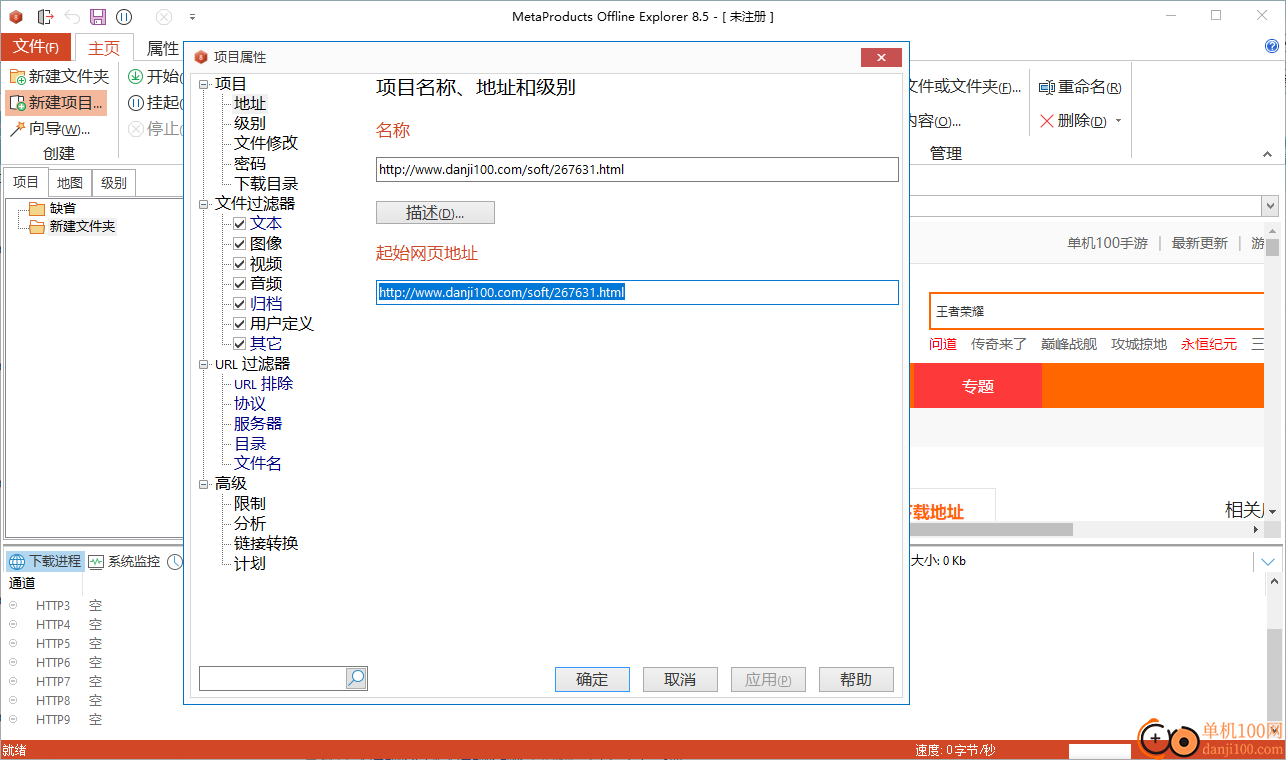Click the exit icon in quick access toolbar
This screenshot has width=1286, height=760.
[44, 17]
